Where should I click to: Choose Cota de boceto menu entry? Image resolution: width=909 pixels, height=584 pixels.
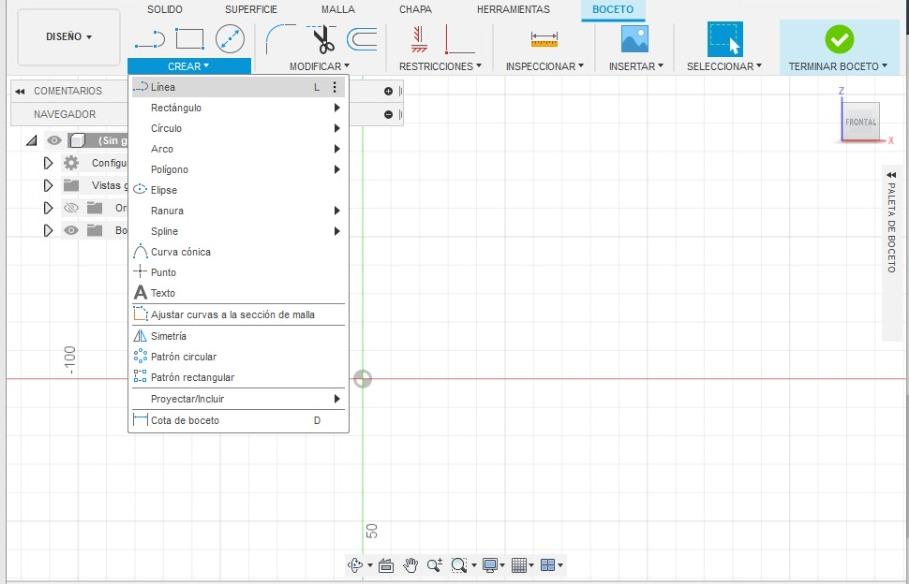coord(238,420)
